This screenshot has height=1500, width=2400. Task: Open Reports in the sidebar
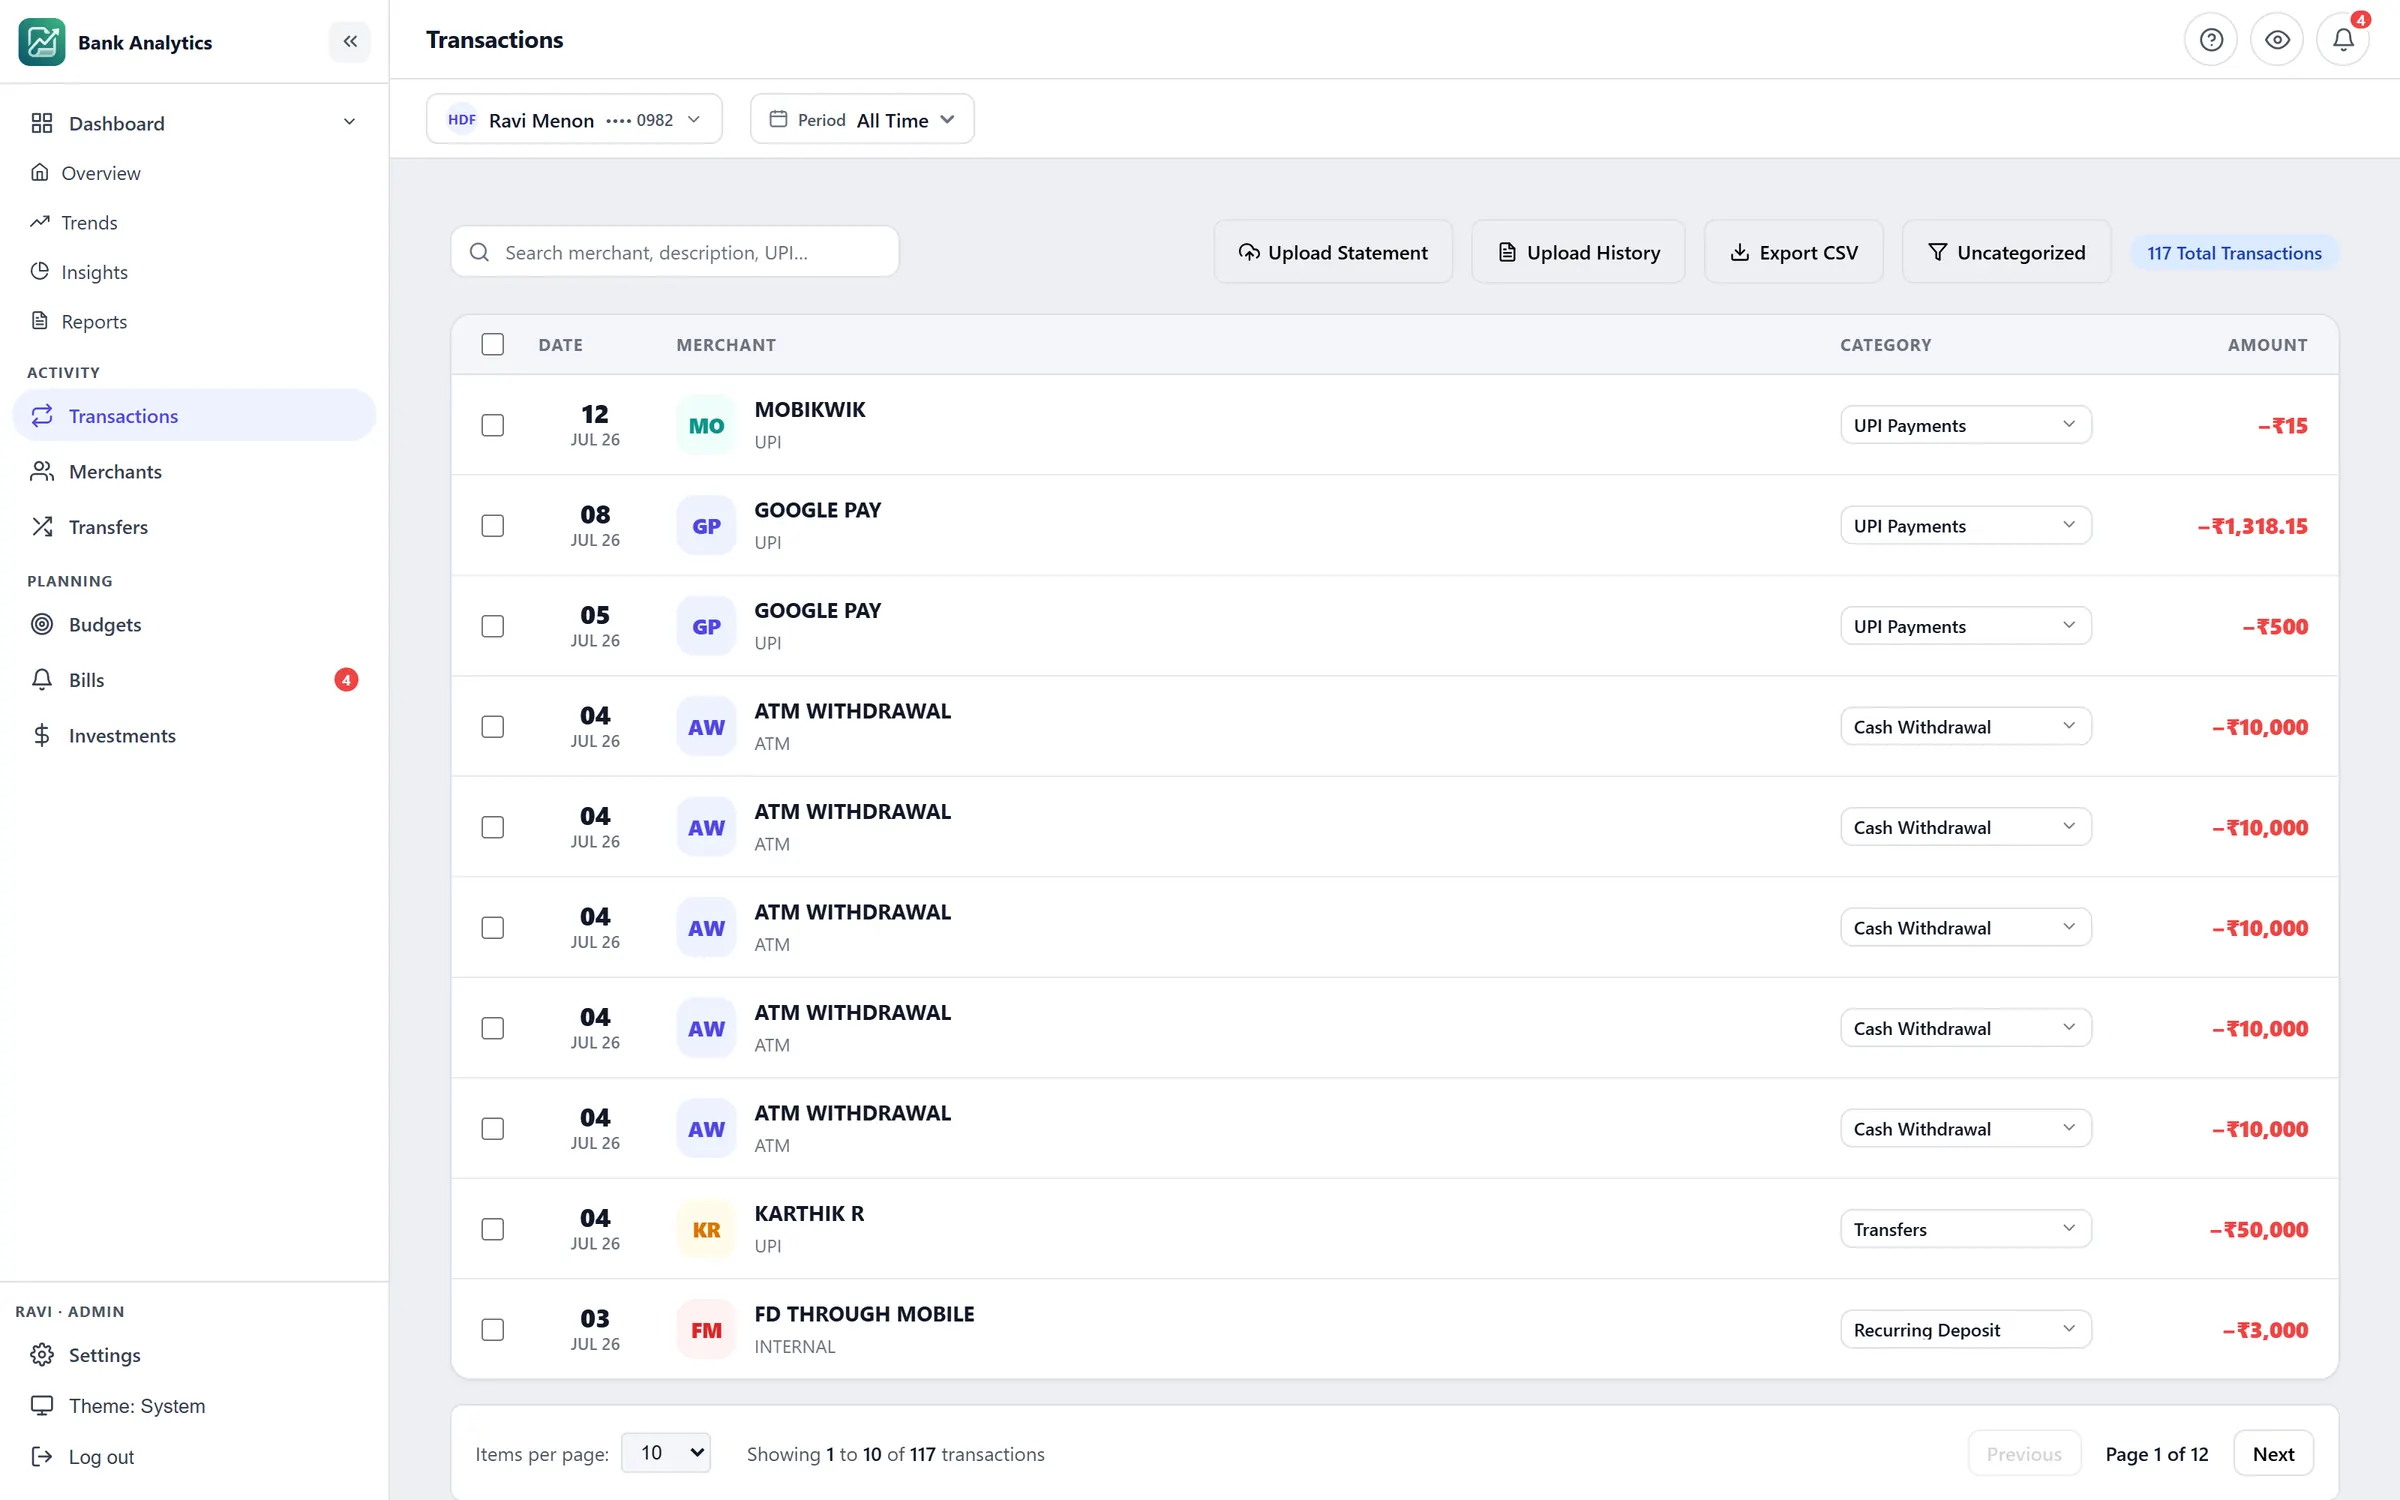(94, 321)
